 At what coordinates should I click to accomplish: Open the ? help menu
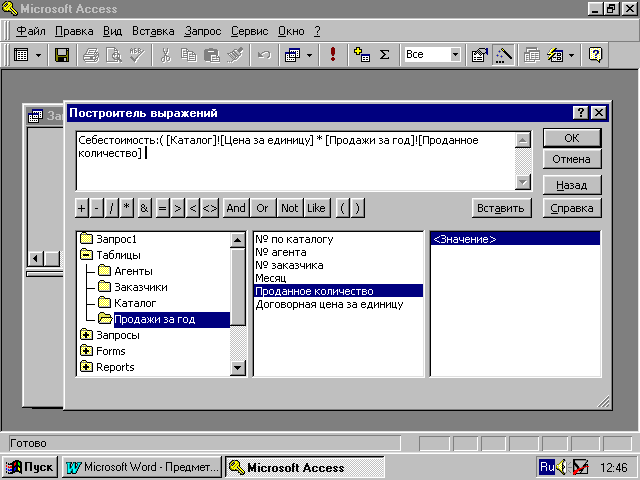pyautogui.click(x=318, y=31)
